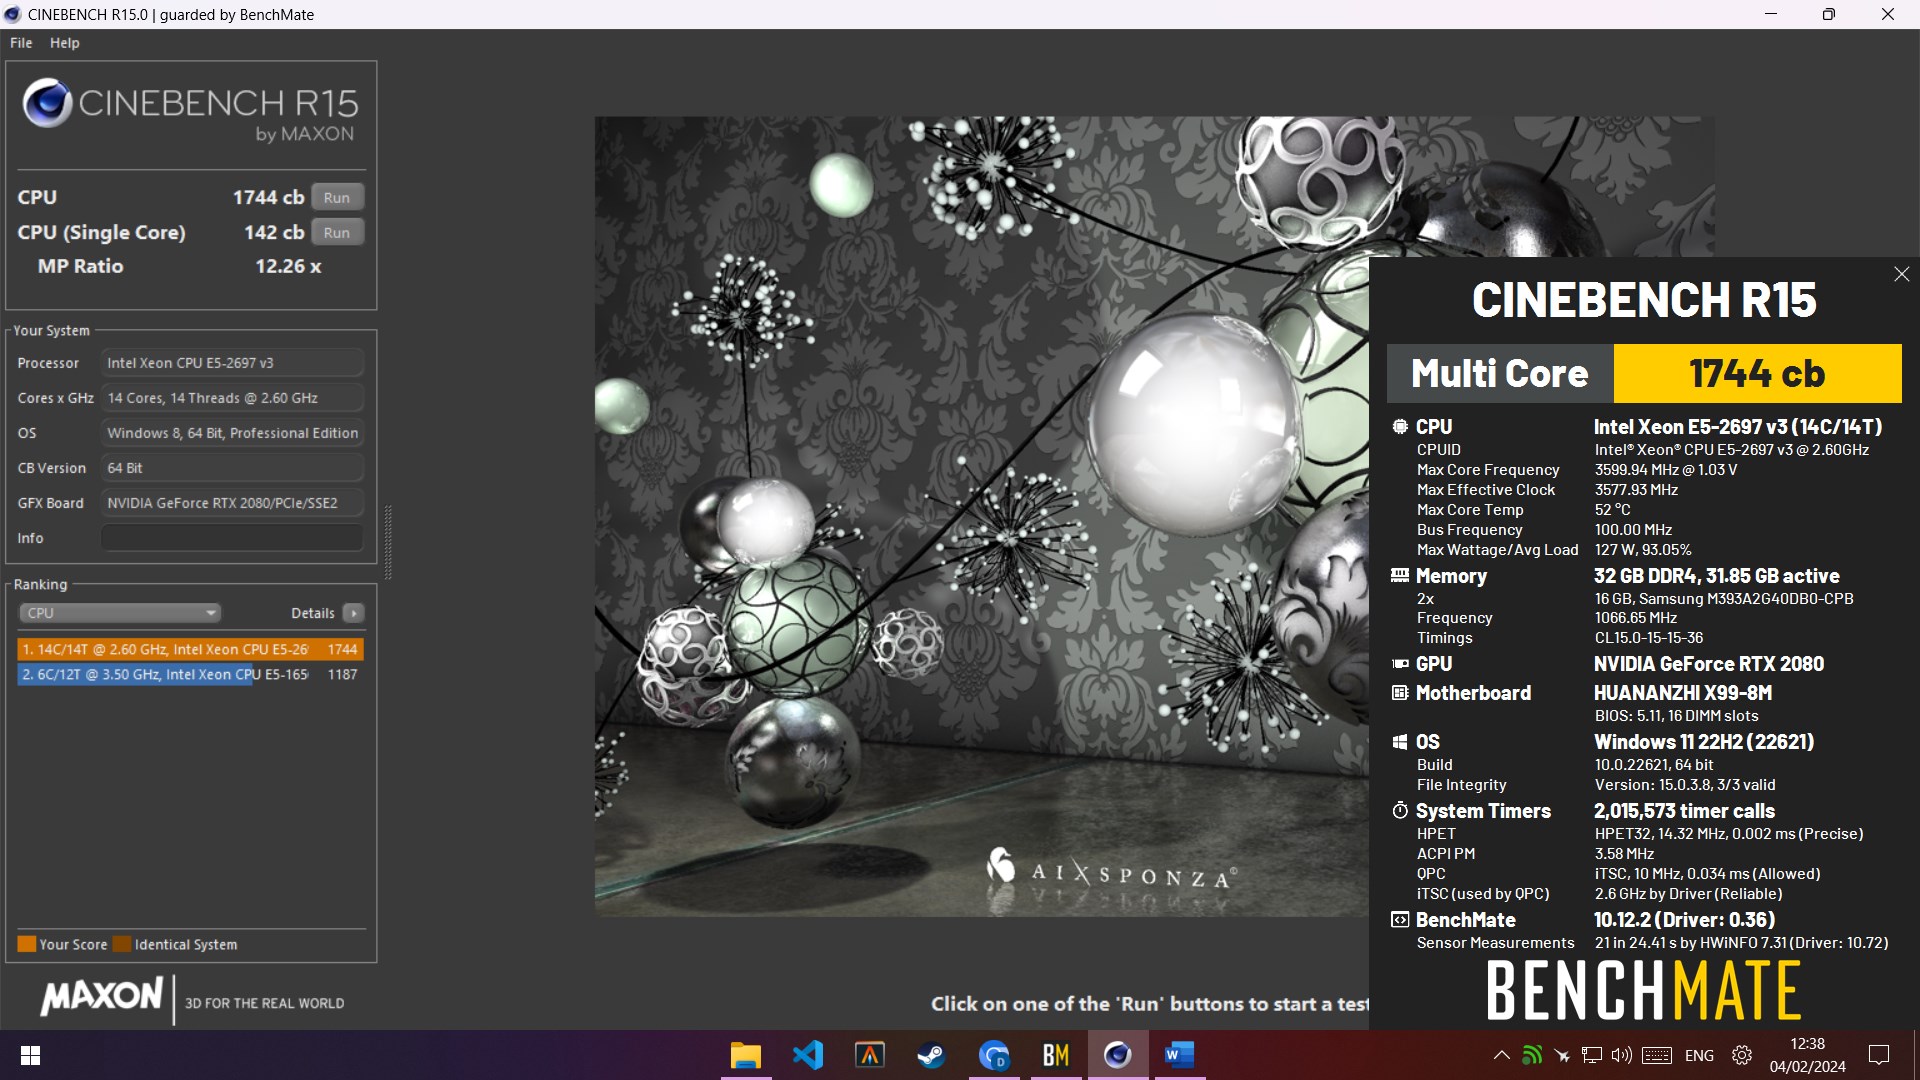
Task: Open the taskbar icon next to Visual Studio Code
Action: click(x=870, y=1055)
